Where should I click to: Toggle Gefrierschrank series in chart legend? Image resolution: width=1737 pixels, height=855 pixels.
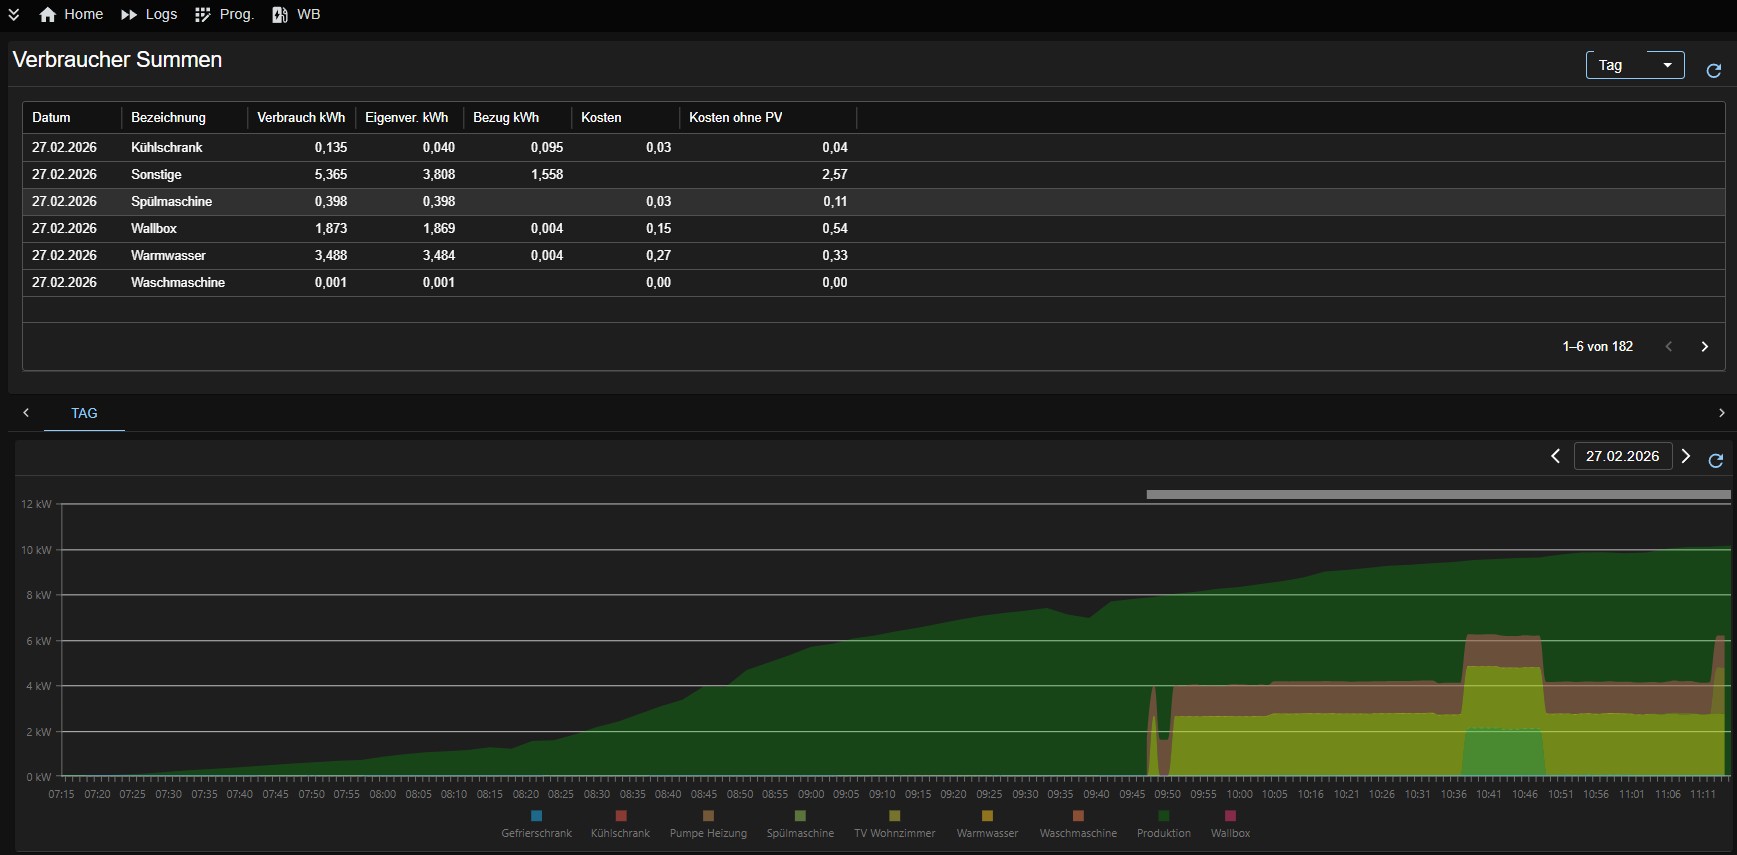[x=537, y=825]
